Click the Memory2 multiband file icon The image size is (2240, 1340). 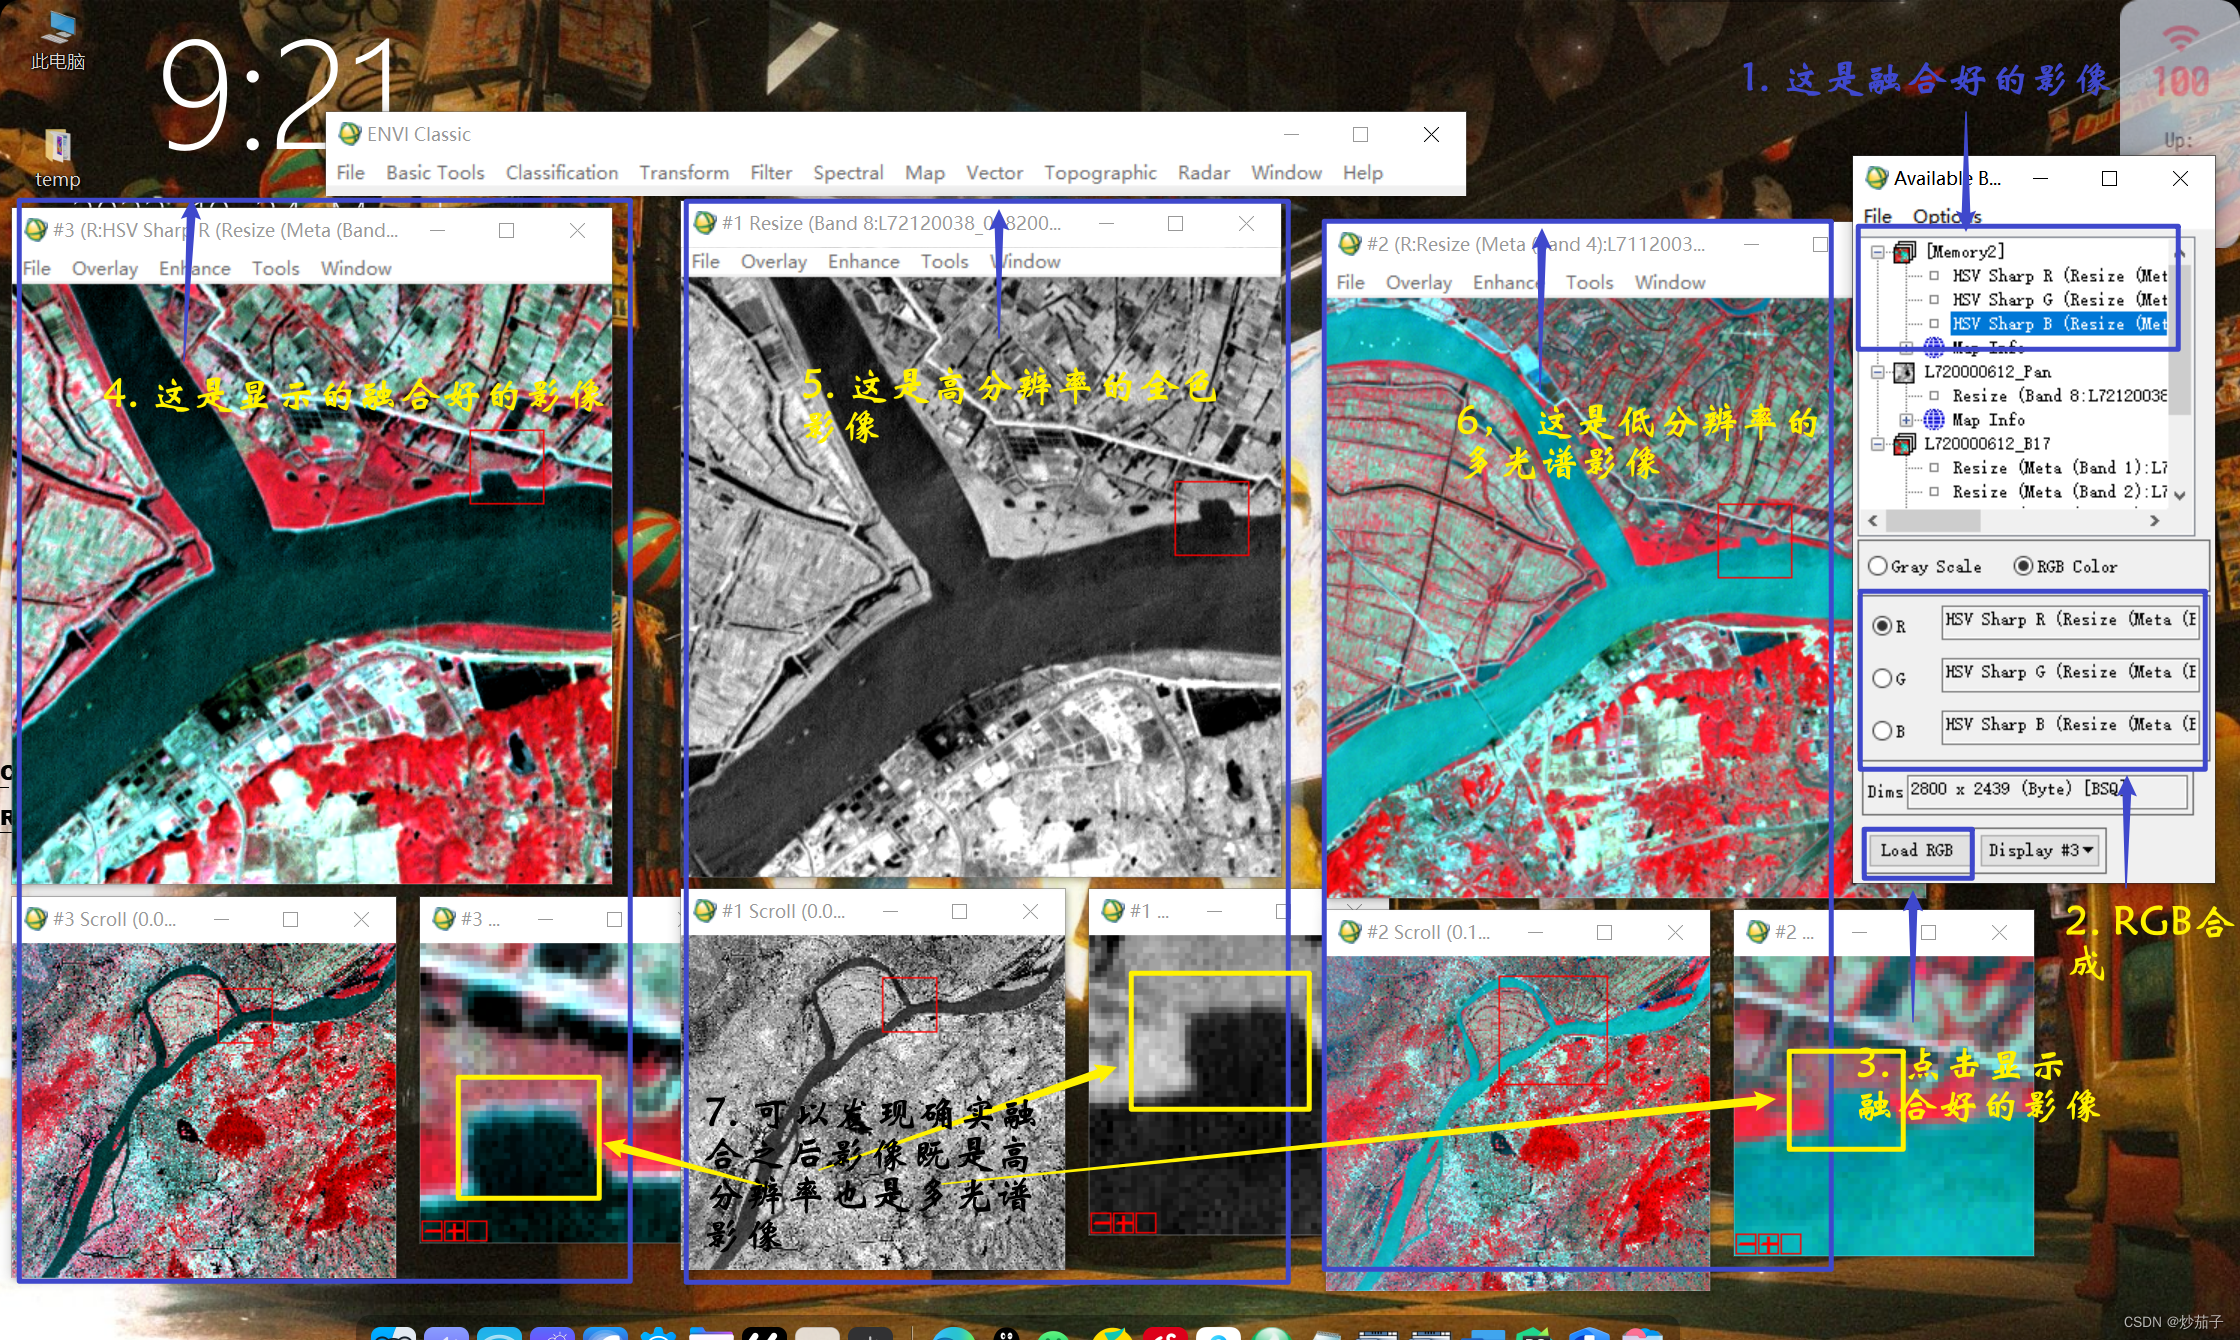coord(1905,252)
